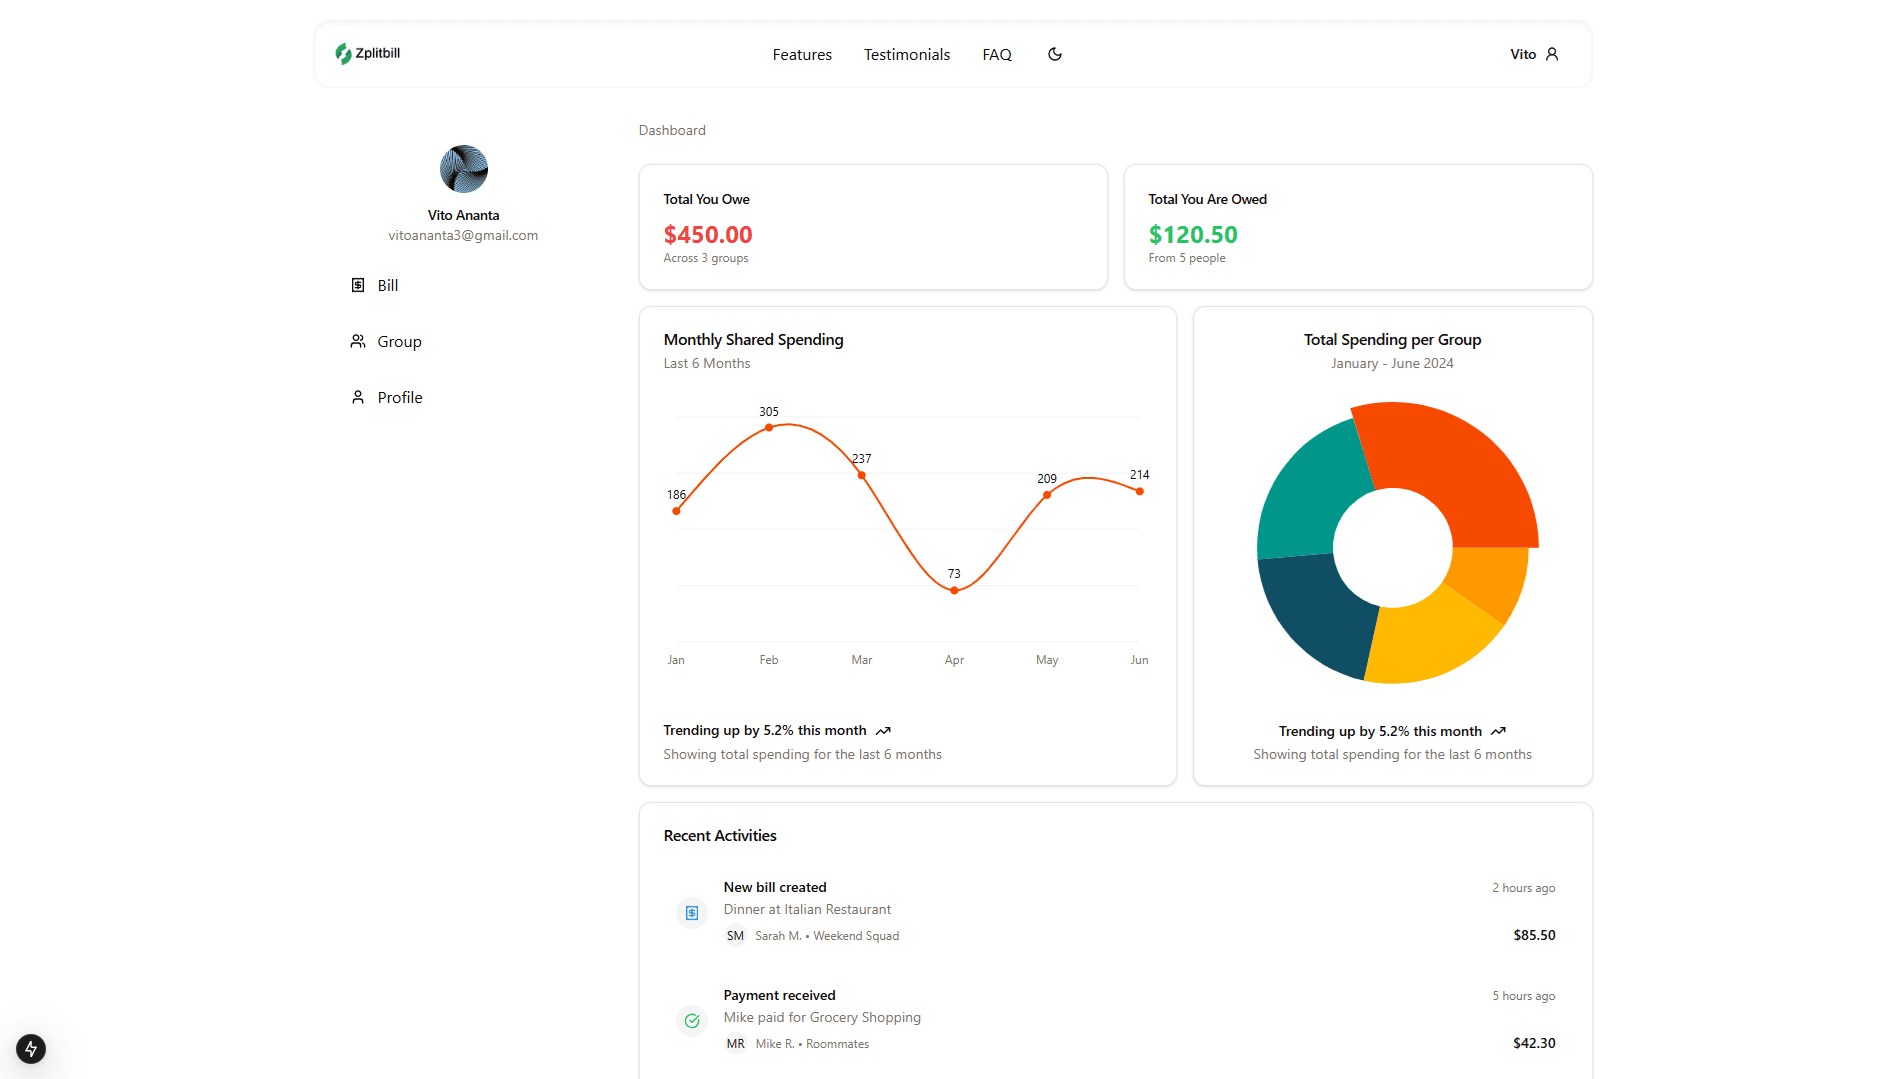Click the receipt icon beside New bill created
The width and height of the screenshot is (1904, 1079).
(691, 912)
